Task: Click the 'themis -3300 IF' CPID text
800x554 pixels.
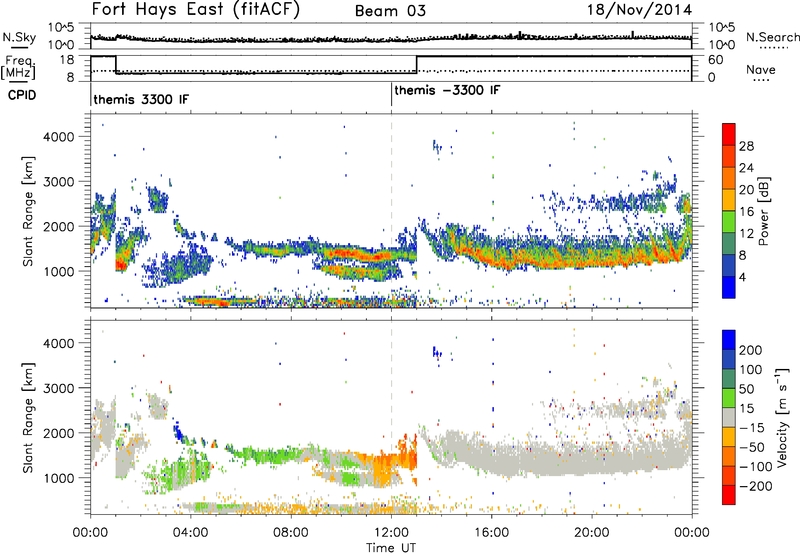Action: click(x=447, y=90)
